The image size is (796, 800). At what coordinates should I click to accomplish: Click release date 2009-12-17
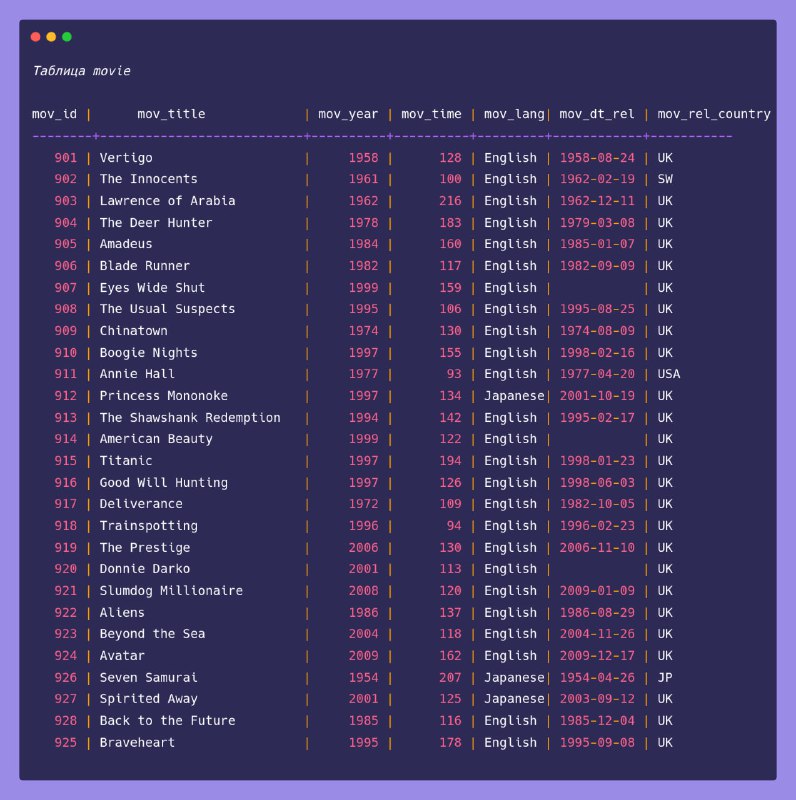(x=598, y=656)
